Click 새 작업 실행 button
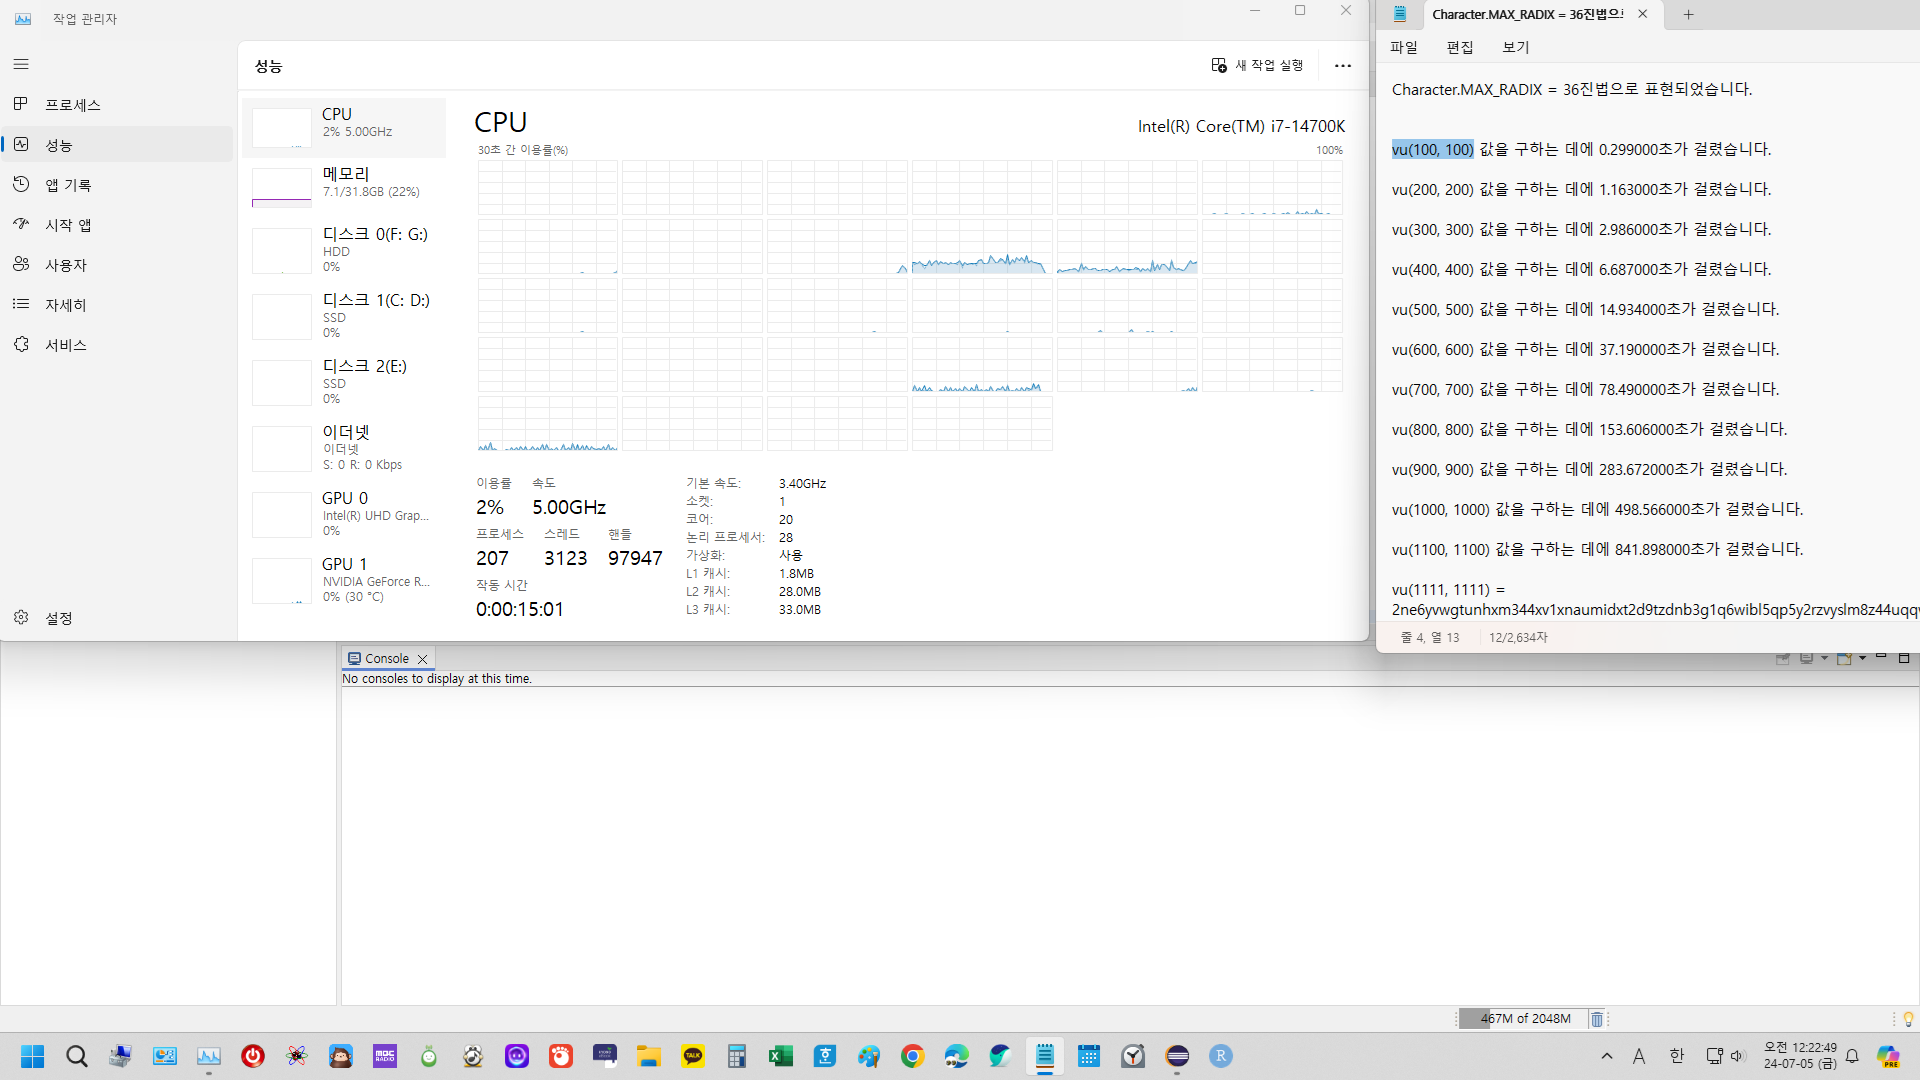Screen dimensions: 1920x1080 point(1257,65)
